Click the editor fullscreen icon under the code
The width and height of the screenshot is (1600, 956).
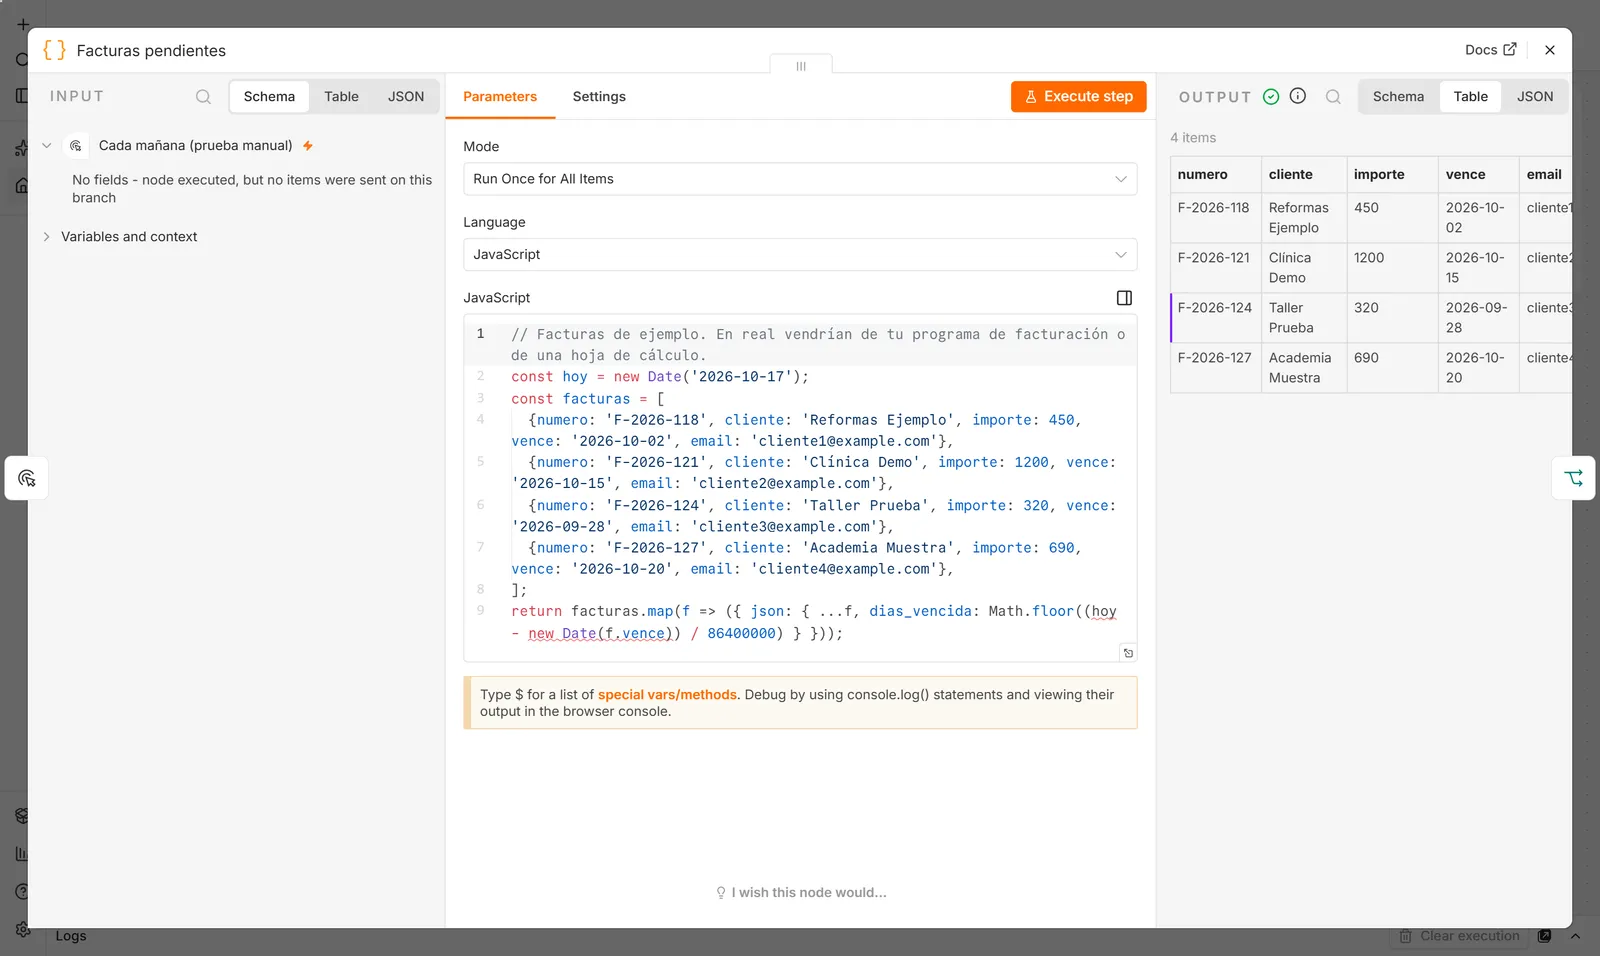tap(1128, 653)
